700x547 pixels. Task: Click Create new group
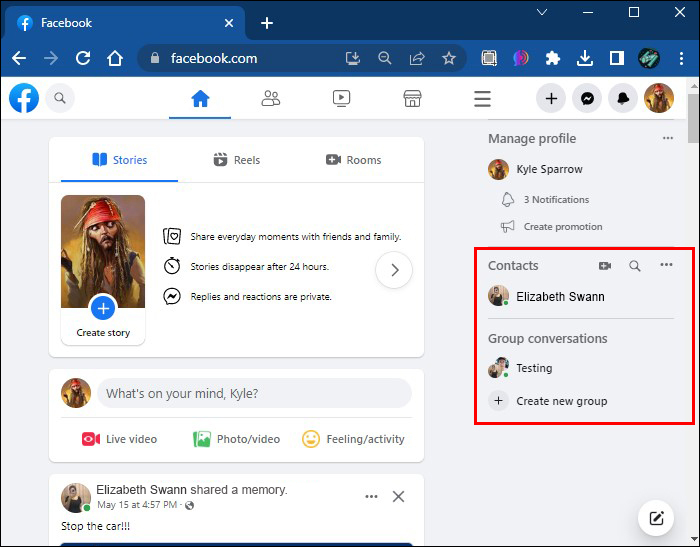[561, 401]
